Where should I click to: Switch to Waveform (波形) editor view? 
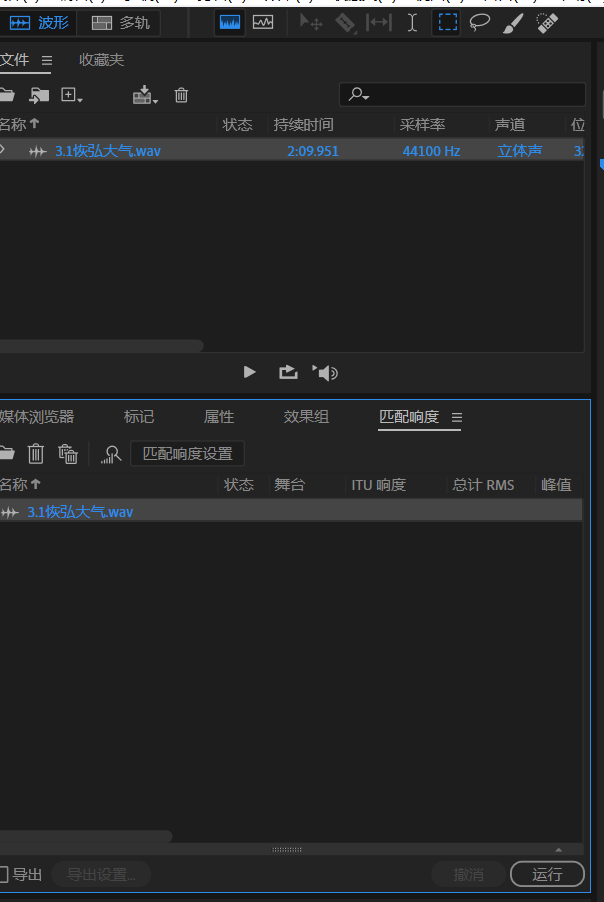click(x=38, y=23)
